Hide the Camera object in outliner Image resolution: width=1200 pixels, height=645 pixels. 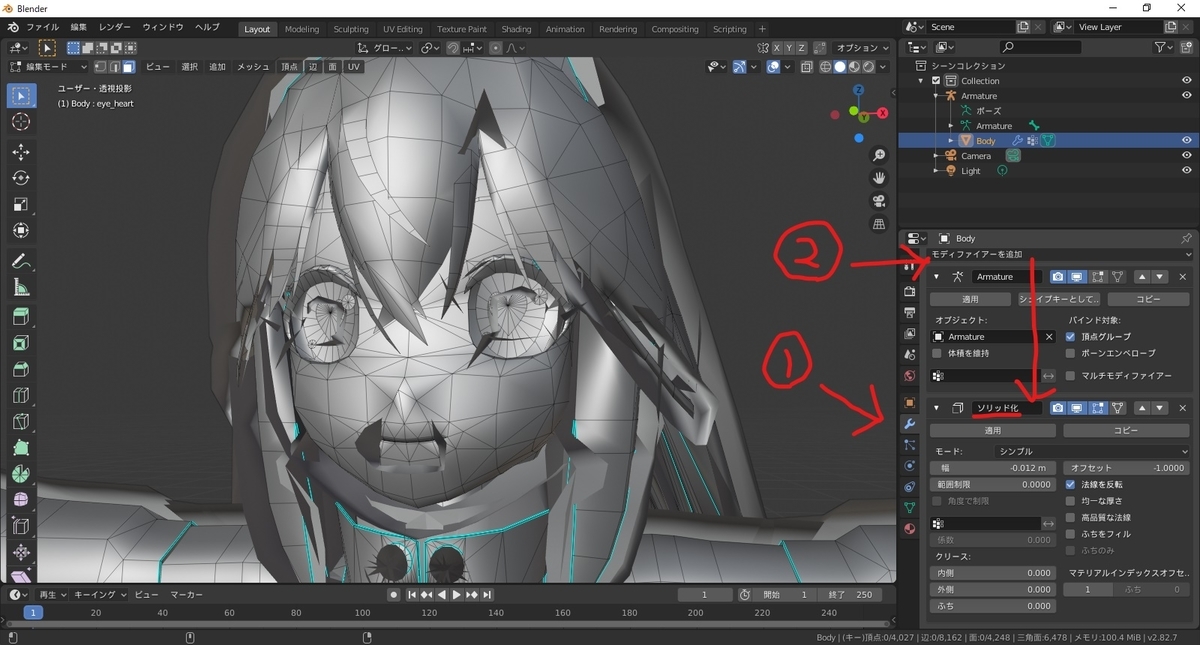(1187, 156)
